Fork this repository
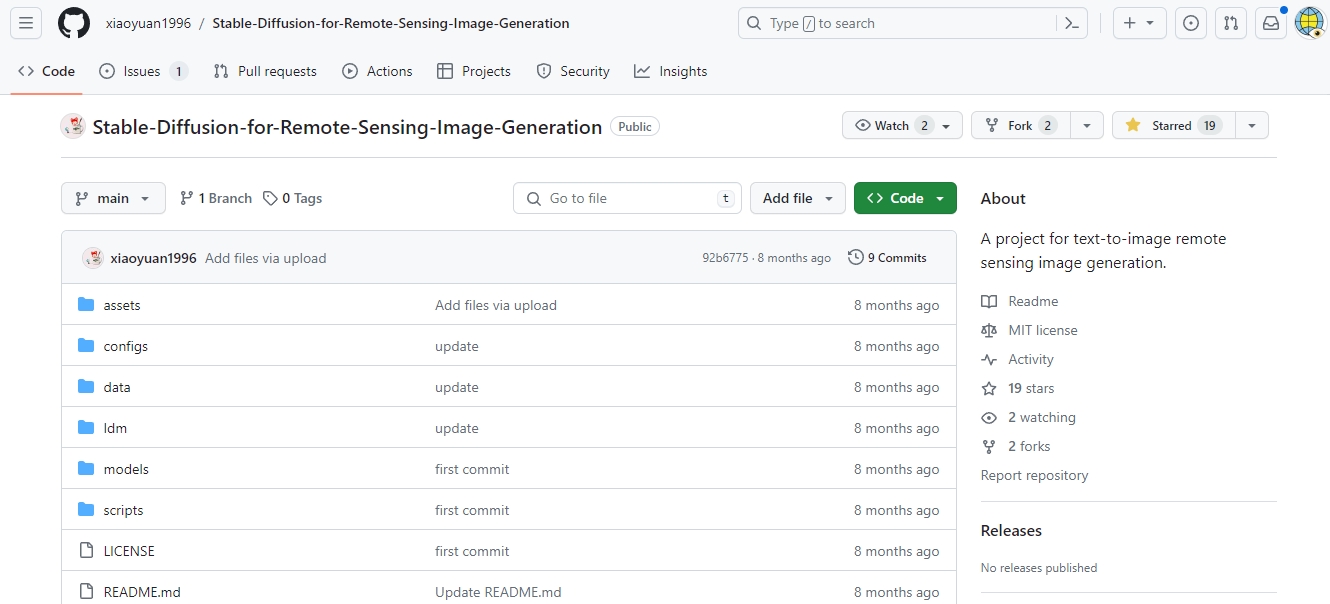This screenshot has width=1330, height=604. coord(1021,125)
